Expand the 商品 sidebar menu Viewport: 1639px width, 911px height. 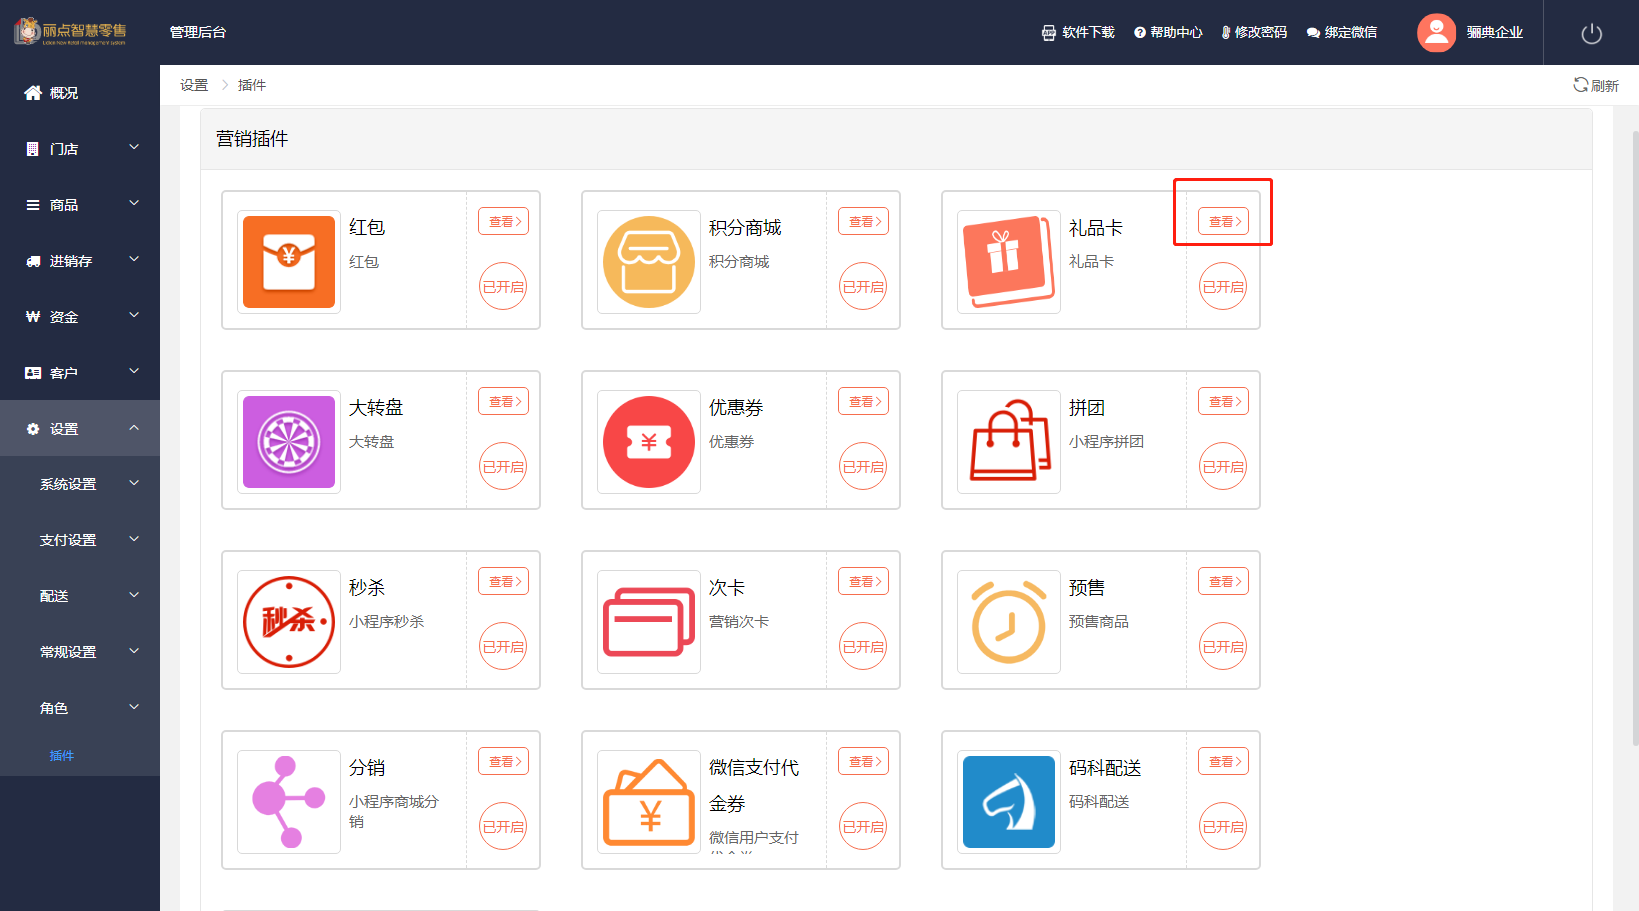(80, 205)
